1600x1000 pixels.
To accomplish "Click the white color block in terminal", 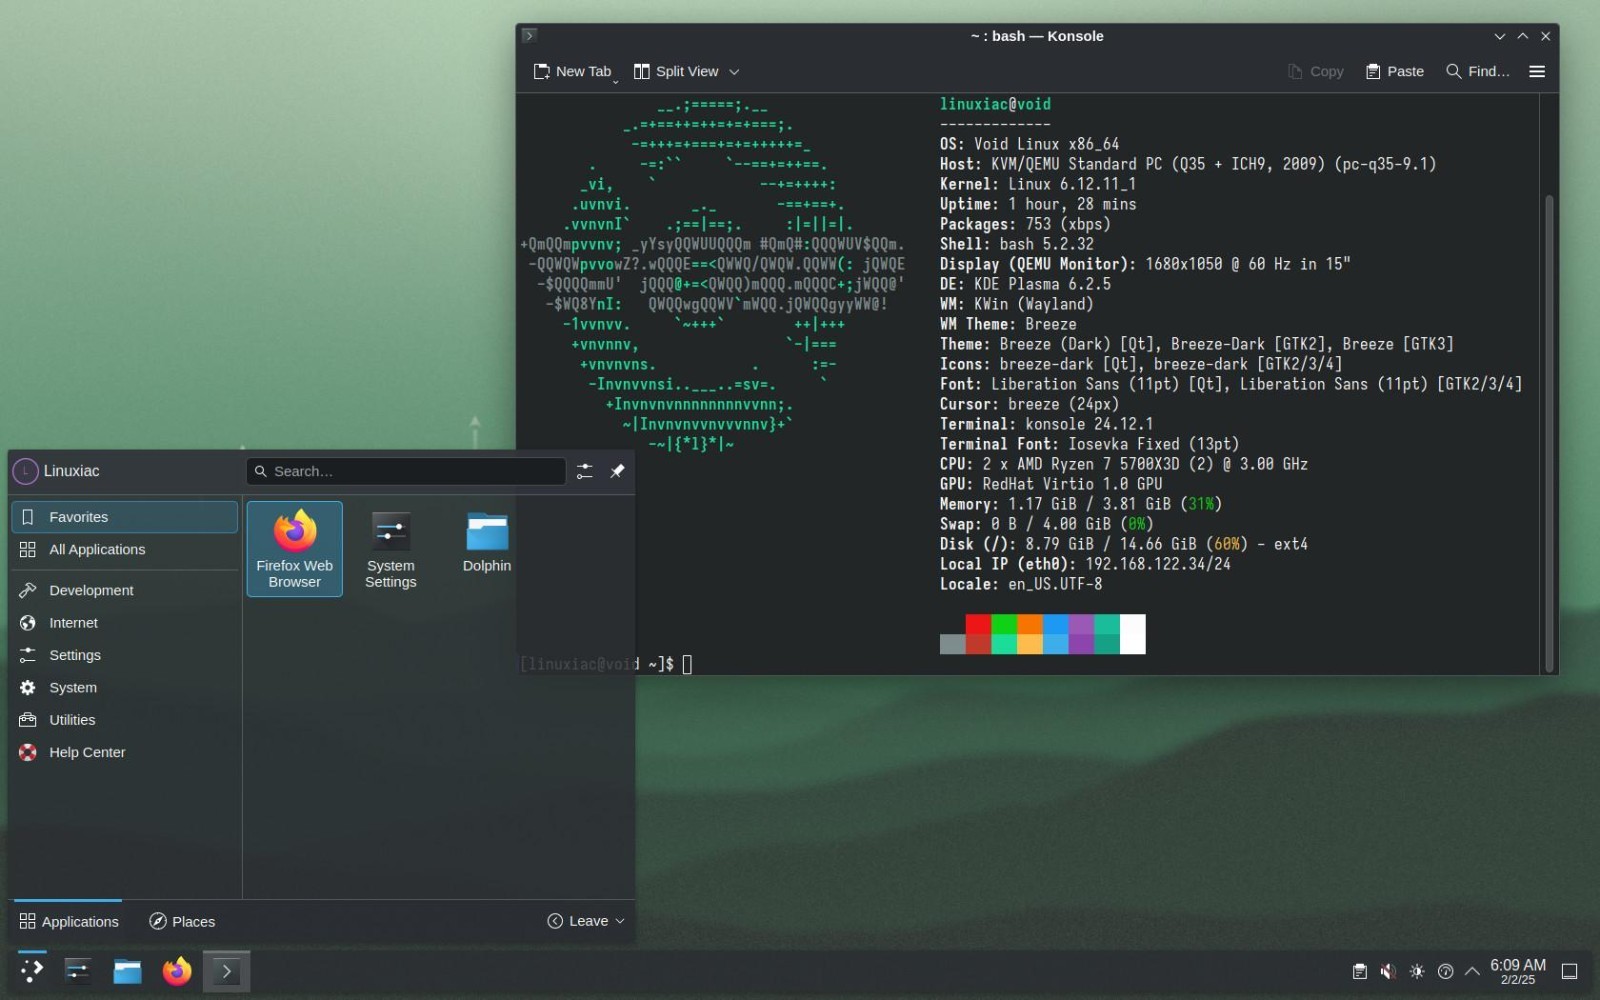I will 1132,634.
